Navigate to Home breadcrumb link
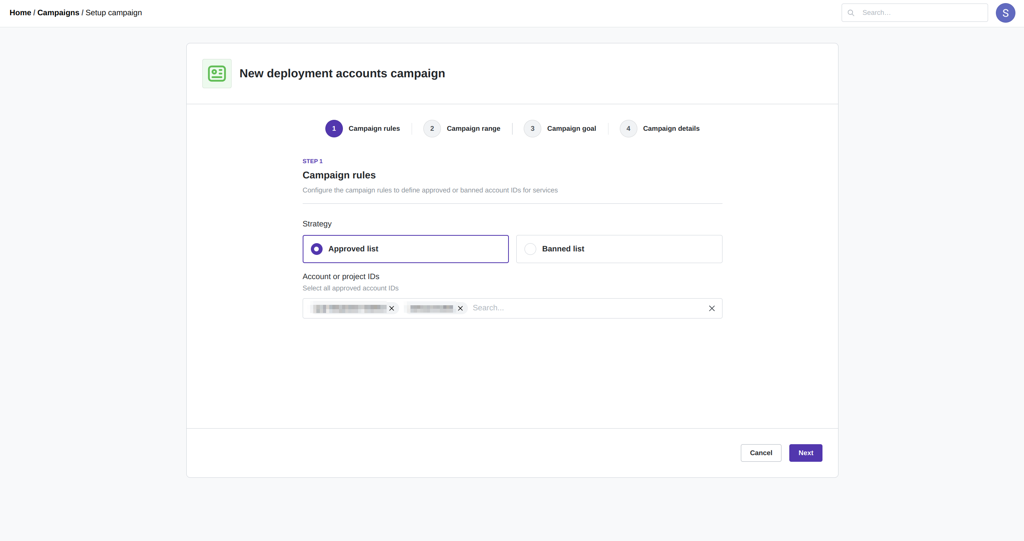1024x541 pixels. coord(20,13)
